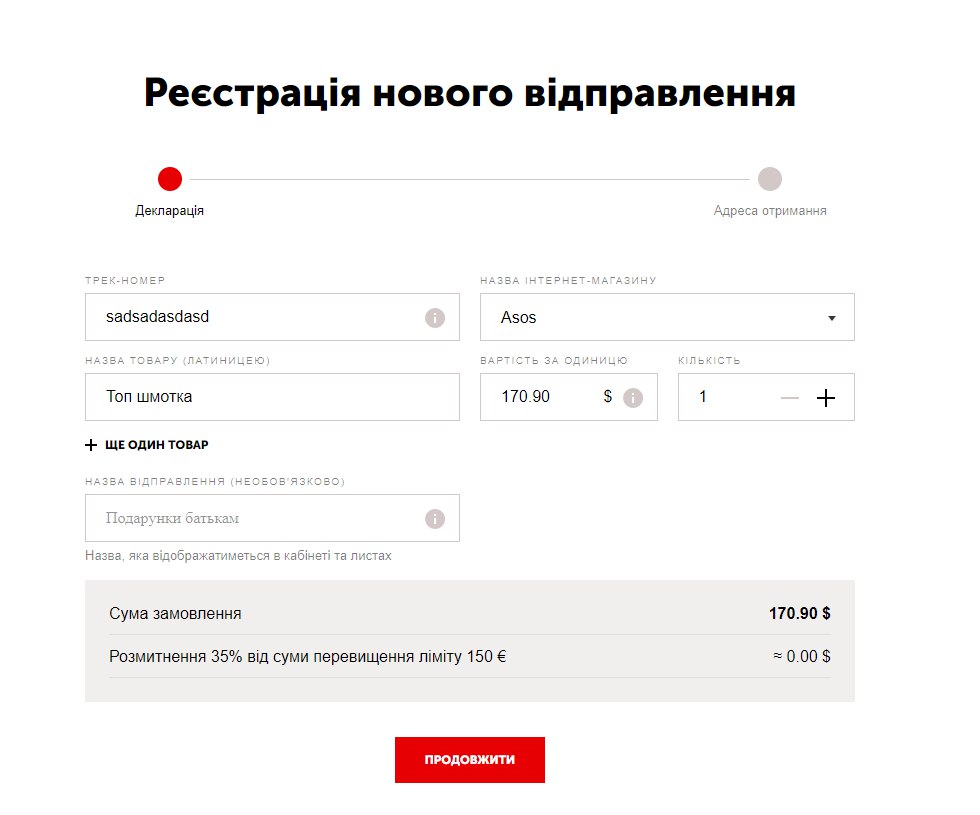Expand the Asos store dropdown arrow
Image resolution: width=980 pixels, height=815 pixels.
831,318
